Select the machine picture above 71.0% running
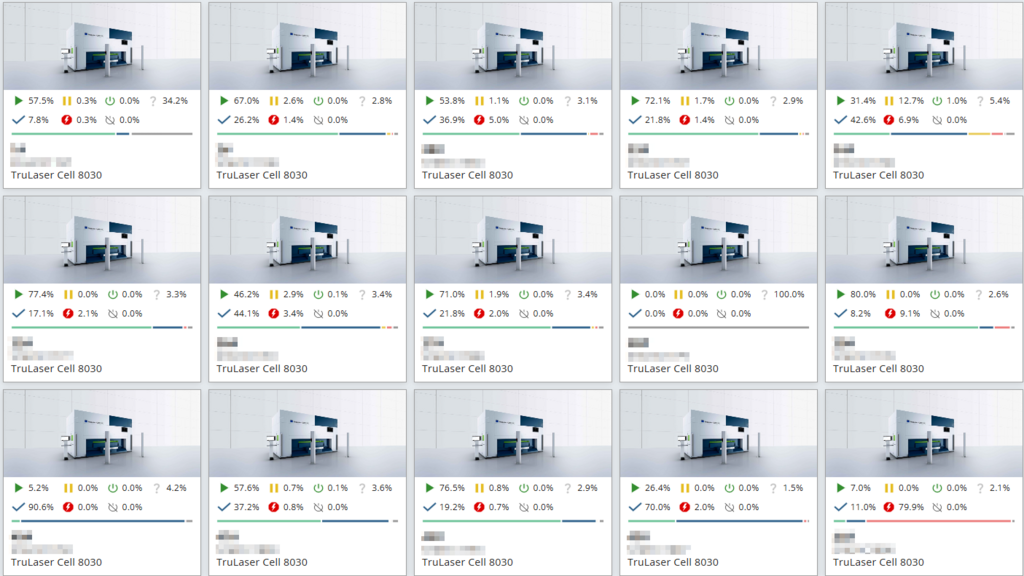This screenshot has width=1024, height=576. [x=513, y=240]
